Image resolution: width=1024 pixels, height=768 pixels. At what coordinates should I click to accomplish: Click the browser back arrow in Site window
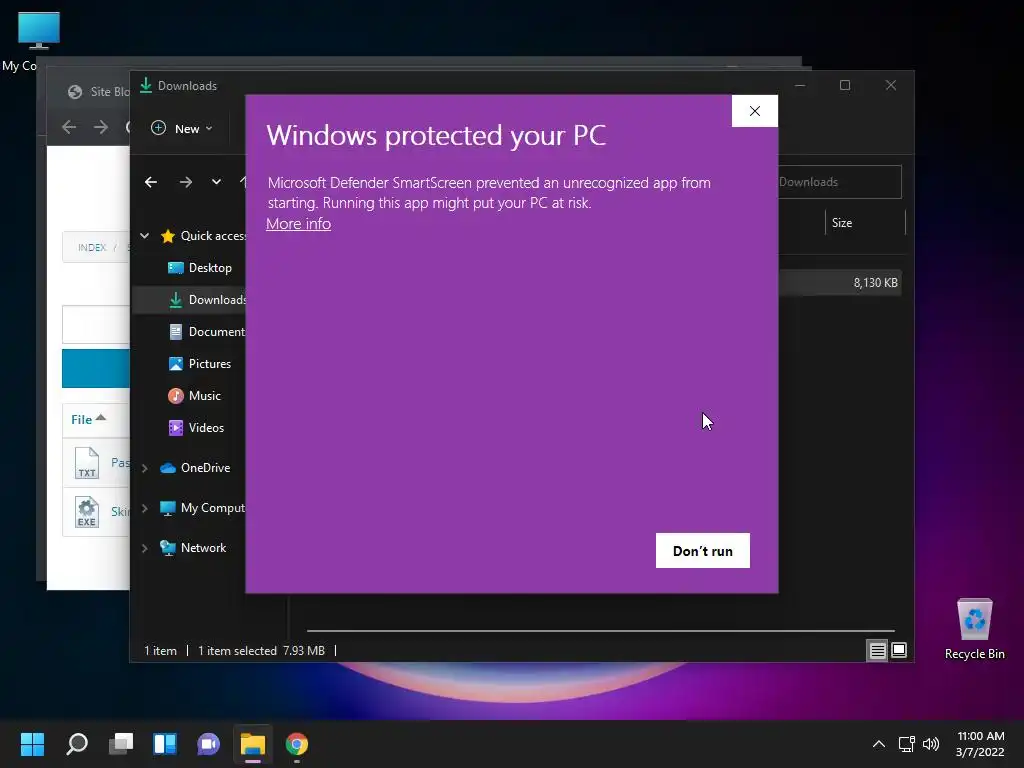pos(69,127)
